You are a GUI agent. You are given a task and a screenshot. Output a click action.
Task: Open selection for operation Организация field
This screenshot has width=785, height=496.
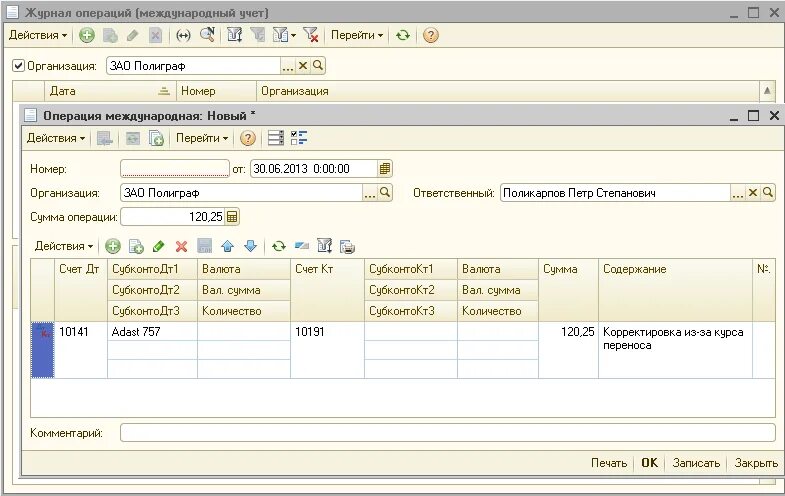(x=369, y=193)
